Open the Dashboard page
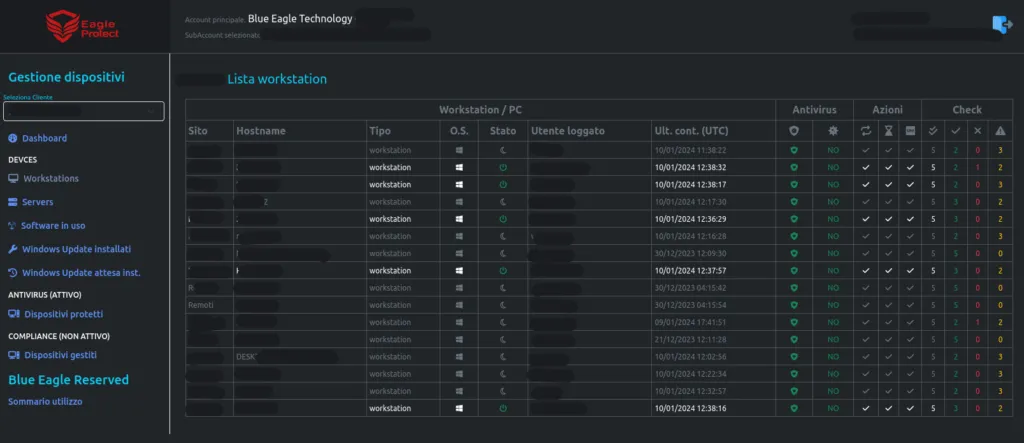The image size is (1024, 443). pyautogui.click(x=44, y=139)
